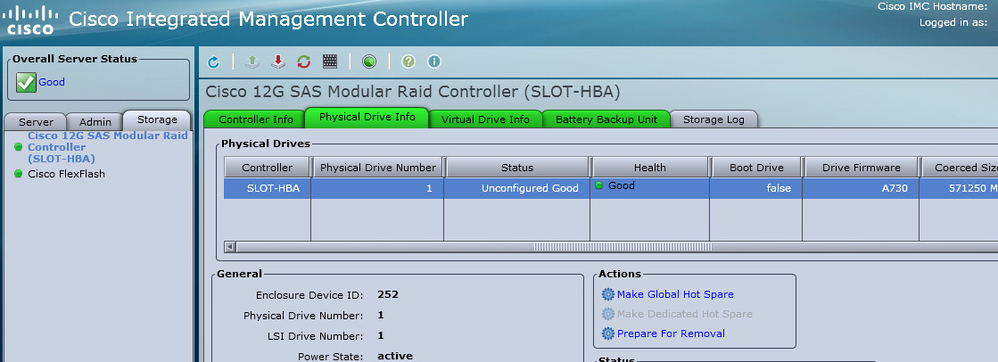
Task: Click the upload green arrow icon
Action: point(253,62)
